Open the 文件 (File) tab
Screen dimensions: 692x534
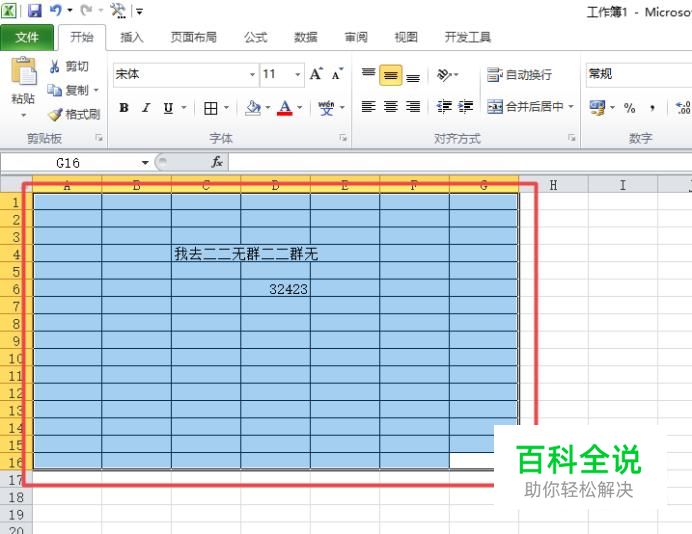point(27,38)
